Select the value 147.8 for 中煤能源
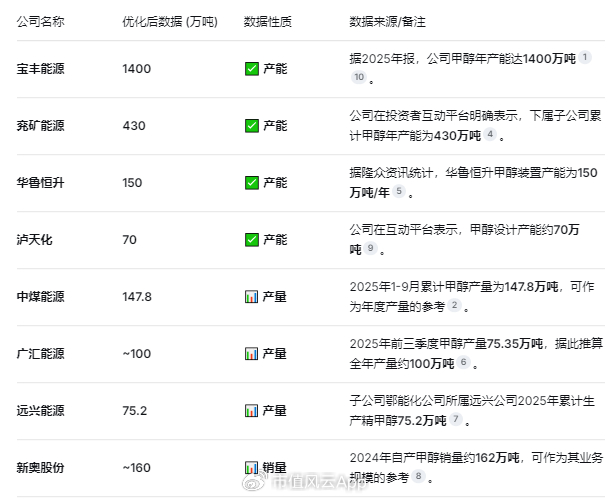612x499 pixels. coord(137,297)
